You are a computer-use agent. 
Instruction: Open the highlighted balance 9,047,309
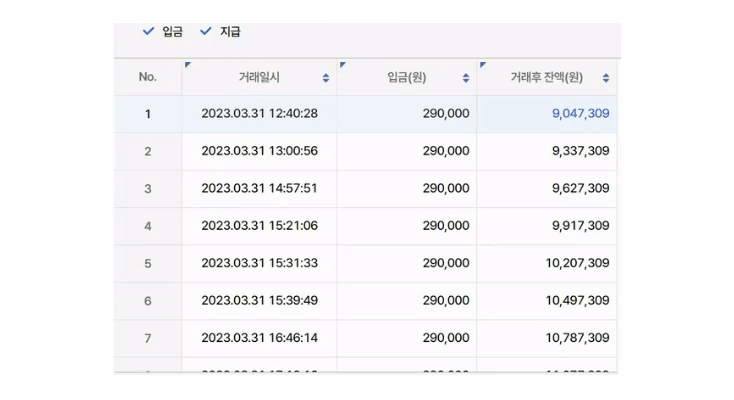tap(580, 114)
